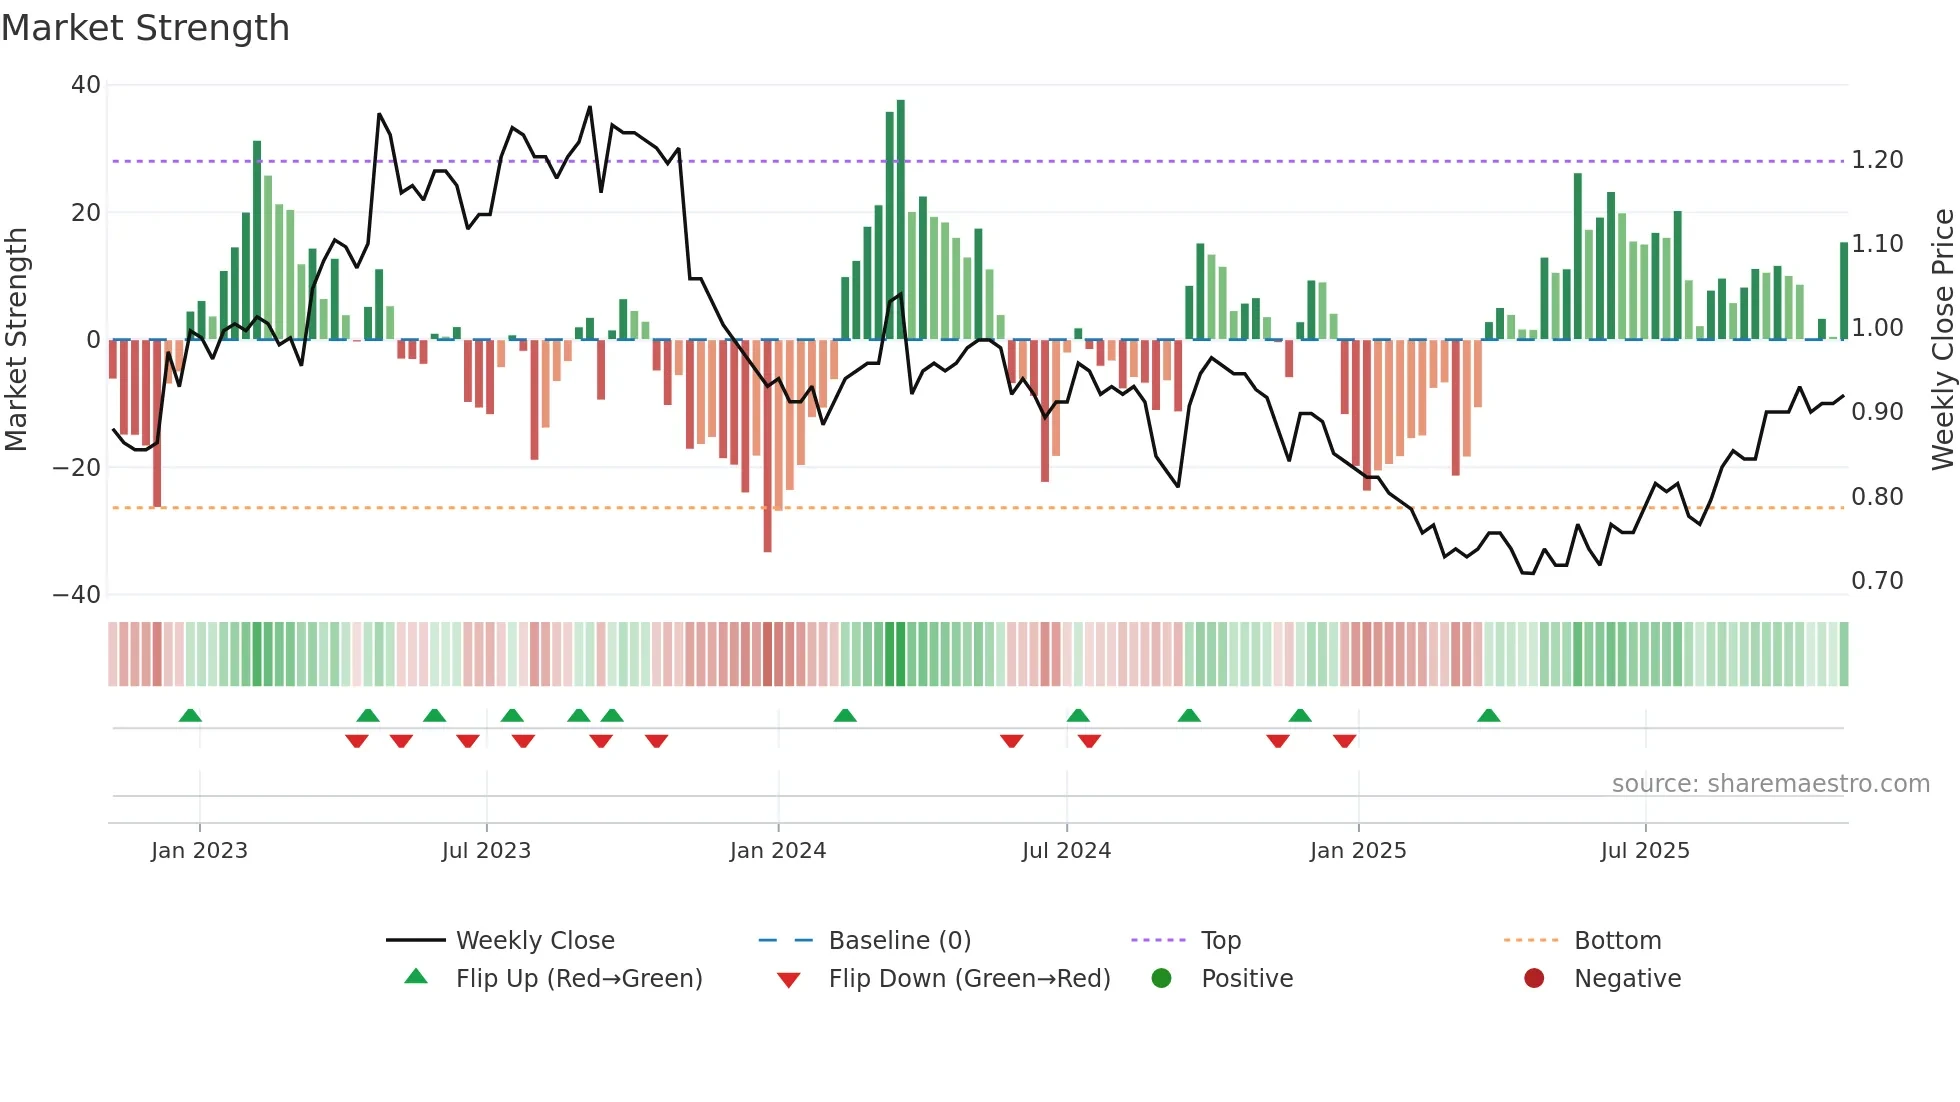The height and width of the screenshot is (1102, 1960).
Task: Toggle the Baseline (0) legend entry
Action: (899, 940)
